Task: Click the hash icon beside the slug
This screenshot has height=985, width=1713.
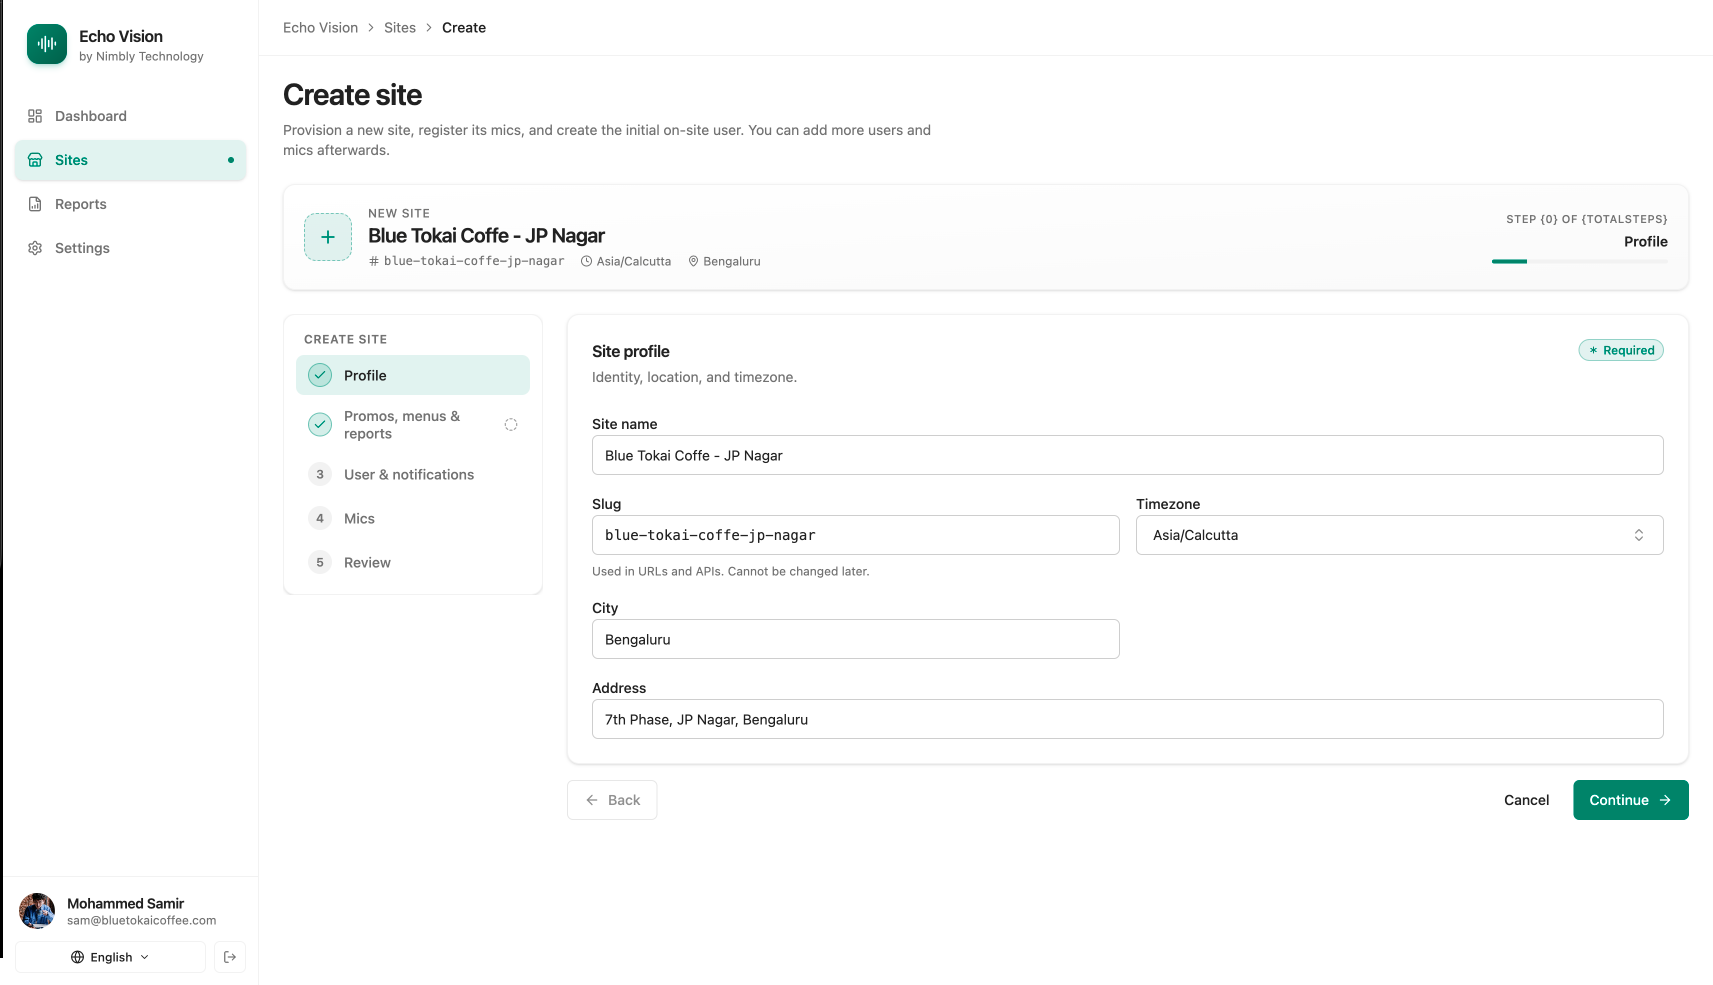Action: pos(374,261)
